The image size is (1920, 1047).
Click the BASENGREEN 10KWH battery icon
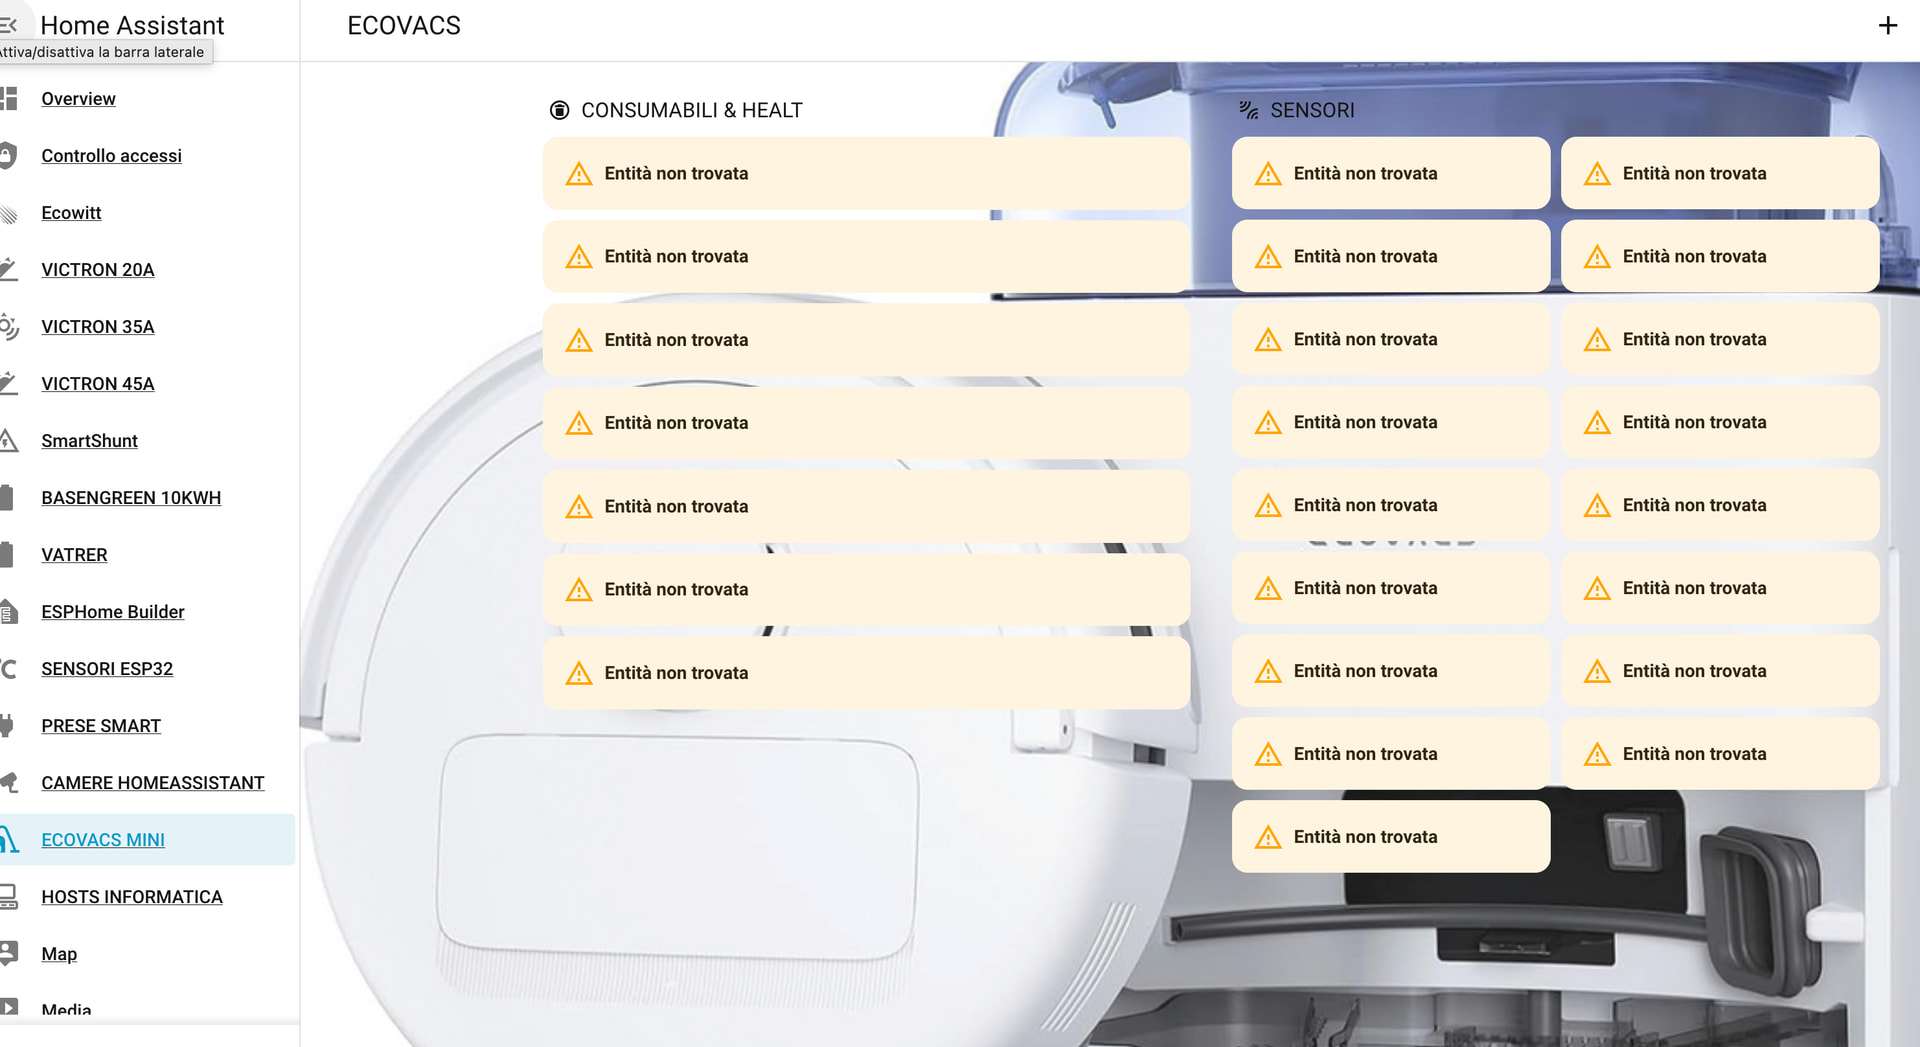8,497
